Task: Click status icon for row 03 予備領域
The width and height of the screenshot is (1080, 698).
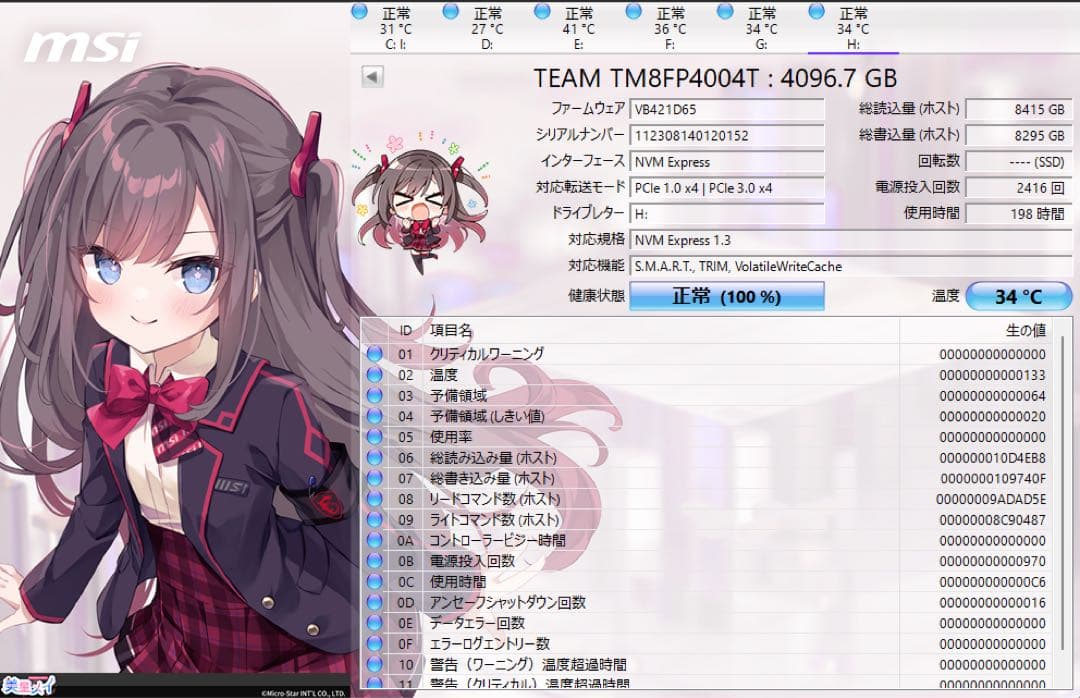Action: [375, 395]
